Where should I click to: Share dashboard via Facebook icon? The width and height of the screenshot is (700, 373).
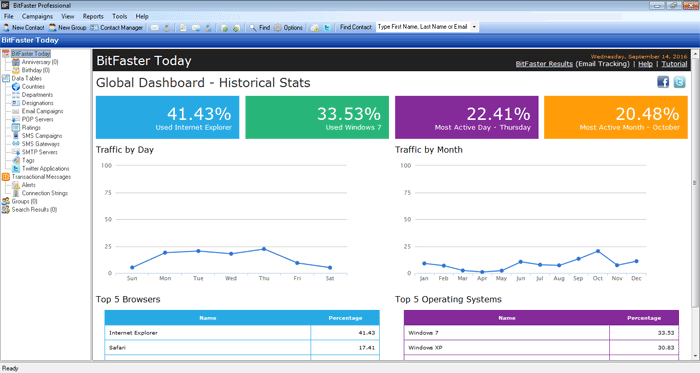[x=663, y=82]
